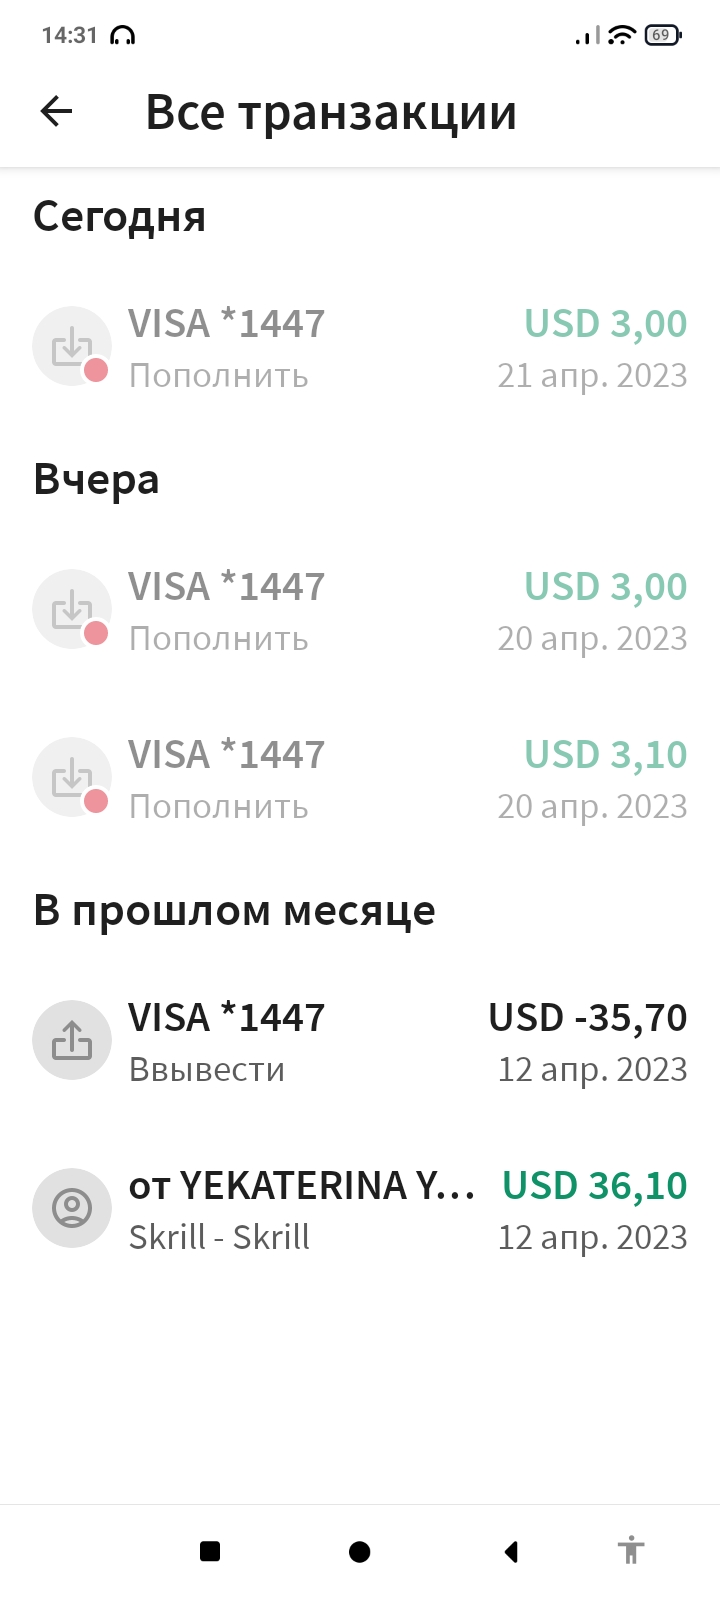Tap the 'Ввывести' VISA *1447 label
The image size is (720, 1600).
(207, 1070)
